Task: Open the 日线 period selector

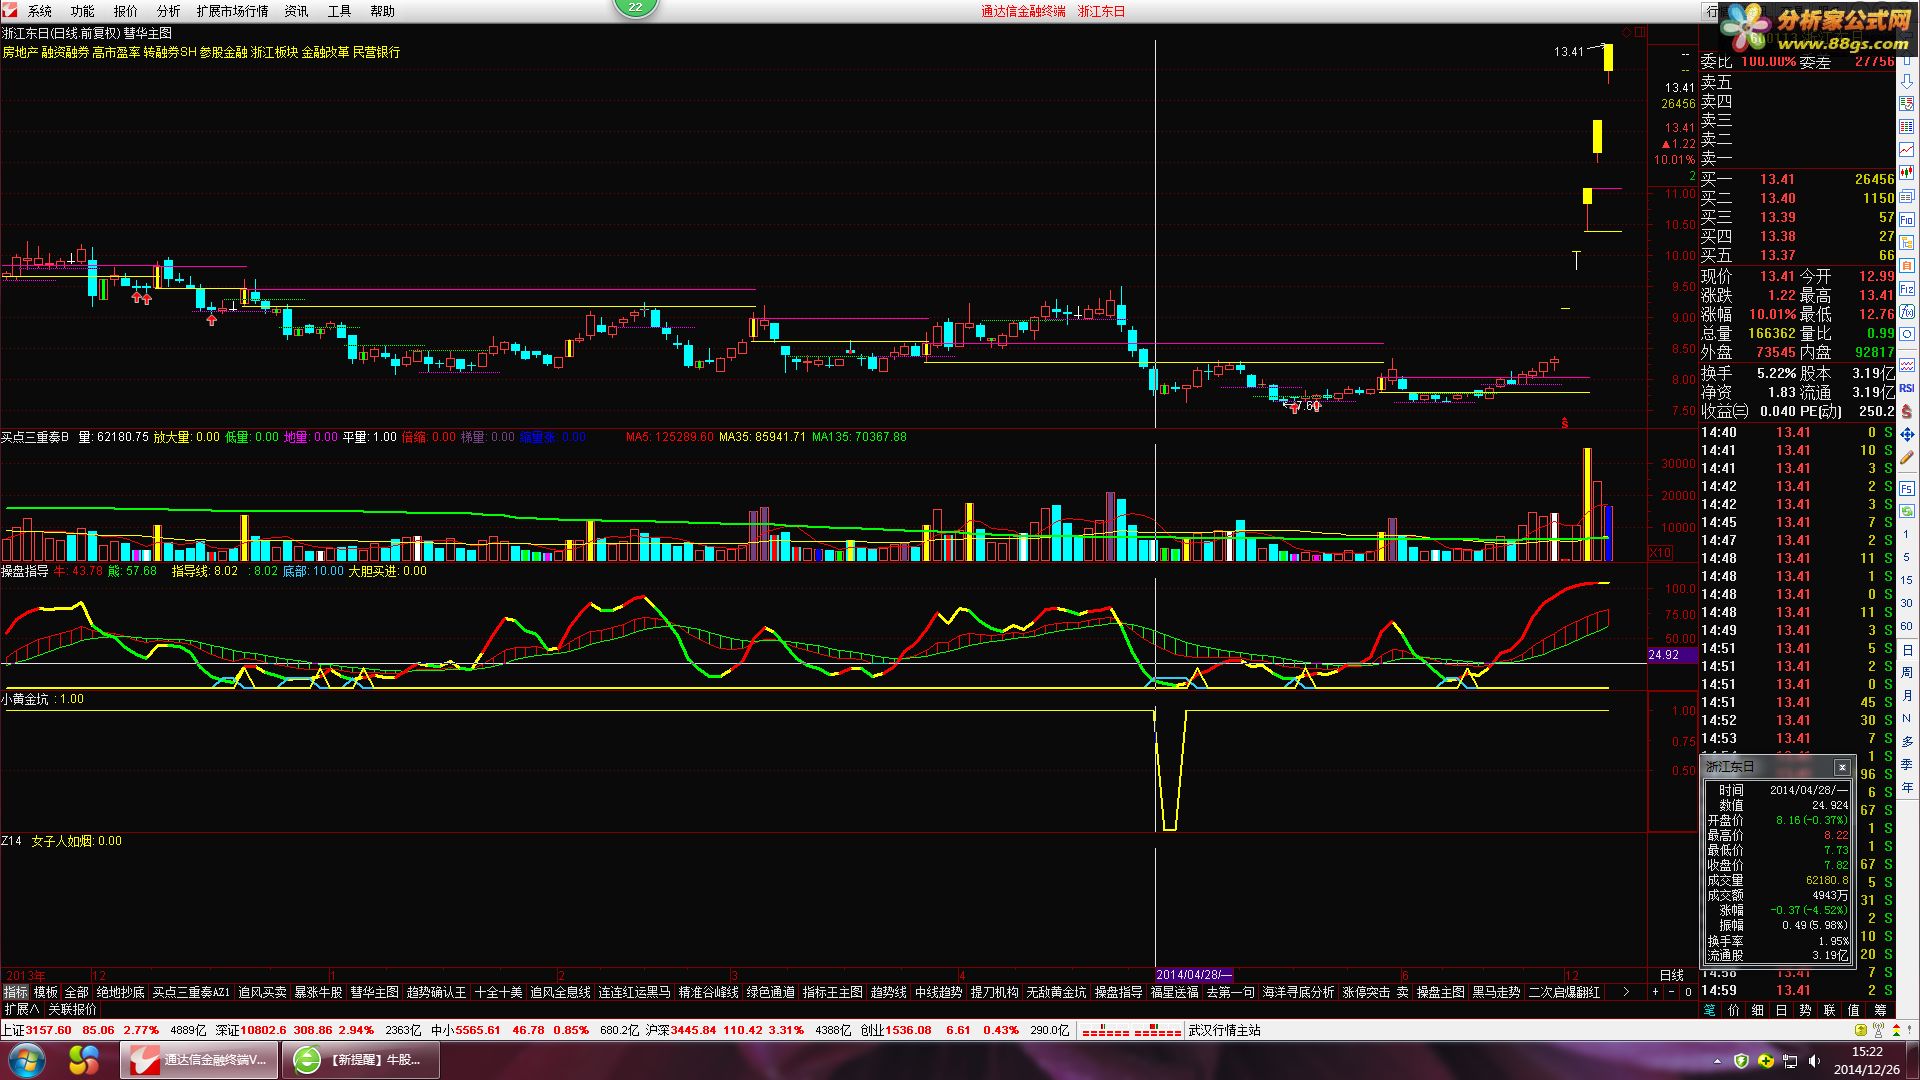Action: pos(1671,975)
